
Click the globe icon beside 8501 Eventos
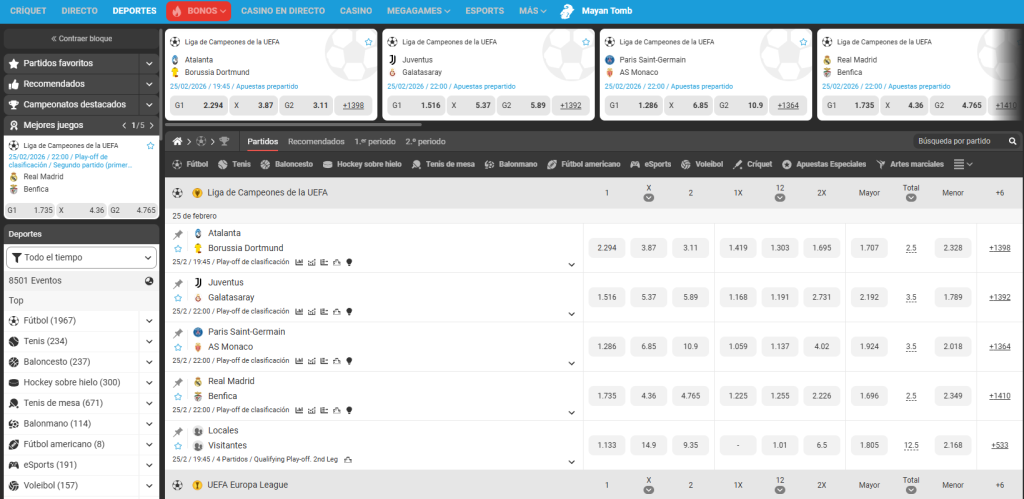[148, 281]
